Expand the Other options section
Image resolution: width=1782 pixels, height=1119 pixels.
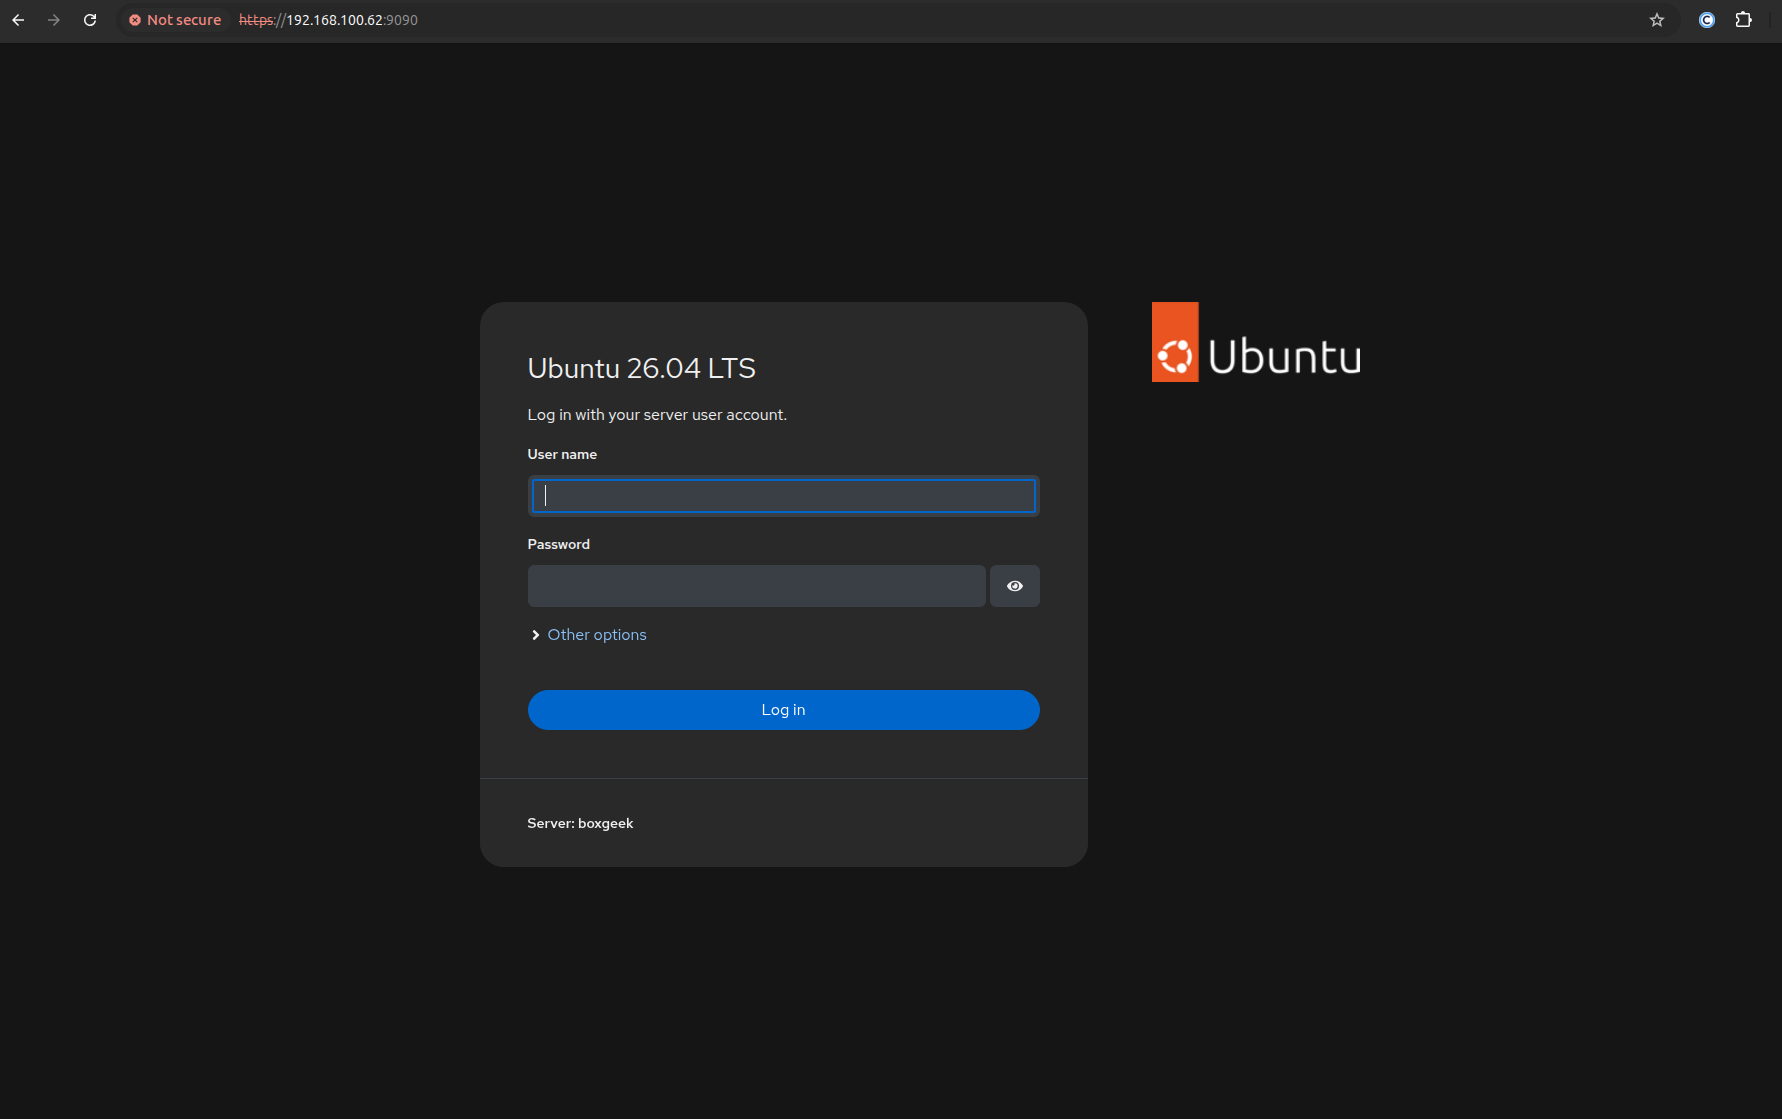[589, 635]
